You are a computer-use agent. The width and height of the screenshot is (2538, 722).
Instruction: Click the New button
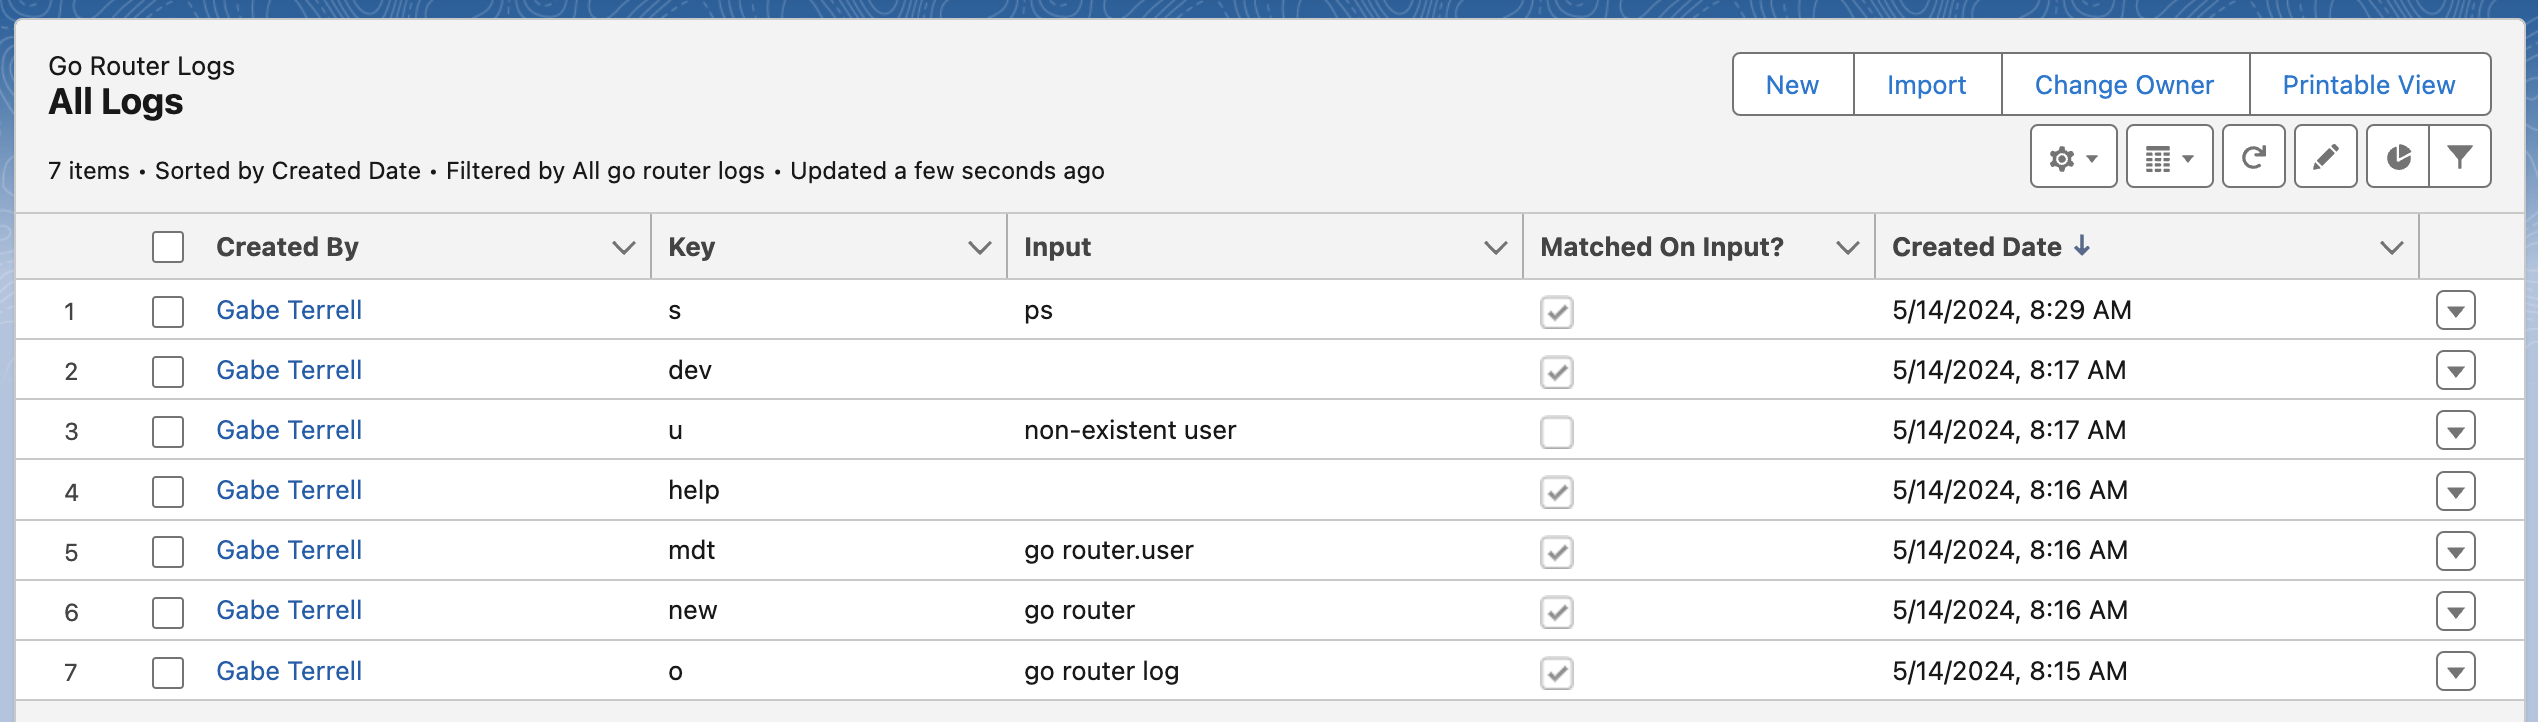[x=1792, y=85]
